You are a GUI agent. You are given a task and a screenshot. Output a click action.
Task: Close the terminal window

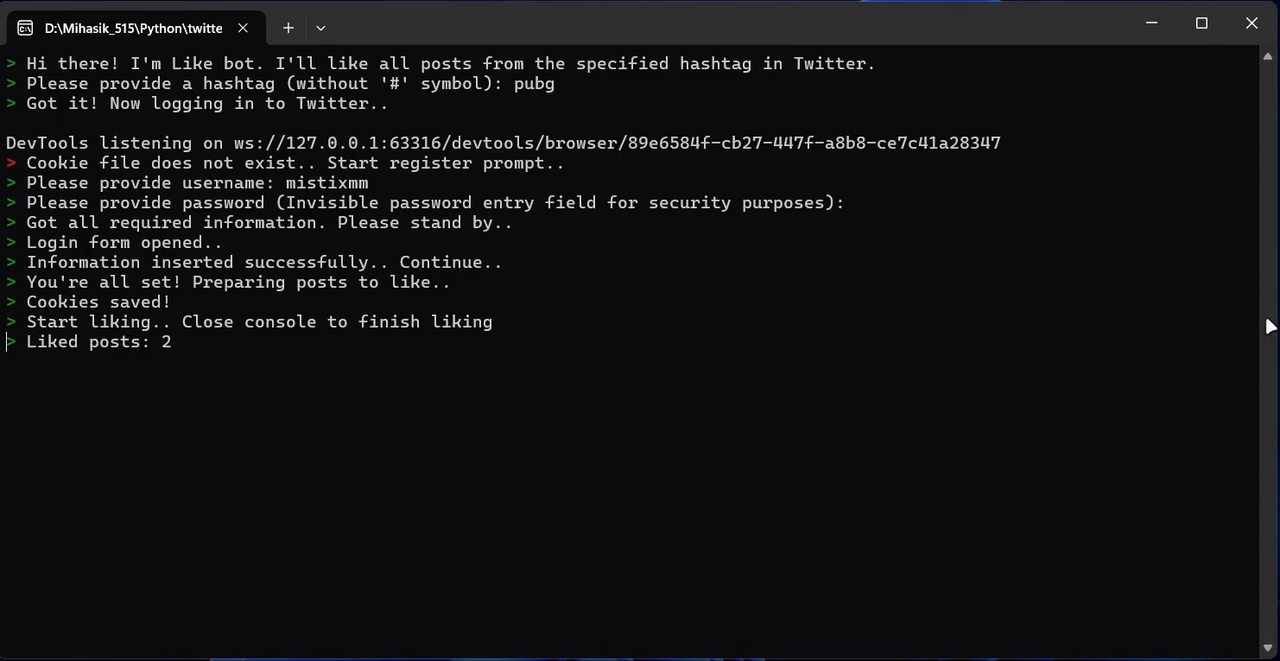point(1252,23)
